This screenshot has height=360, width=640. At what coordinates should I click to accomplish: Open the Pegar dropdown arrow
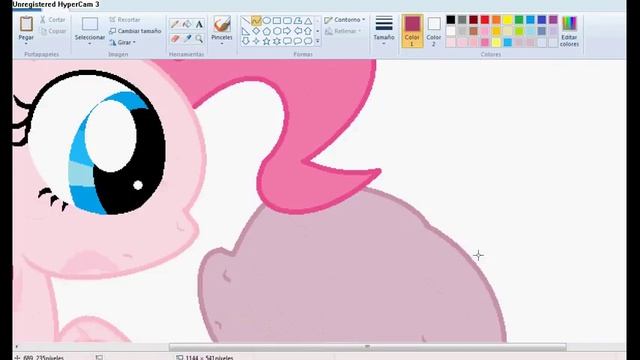[x=26, y=43]
